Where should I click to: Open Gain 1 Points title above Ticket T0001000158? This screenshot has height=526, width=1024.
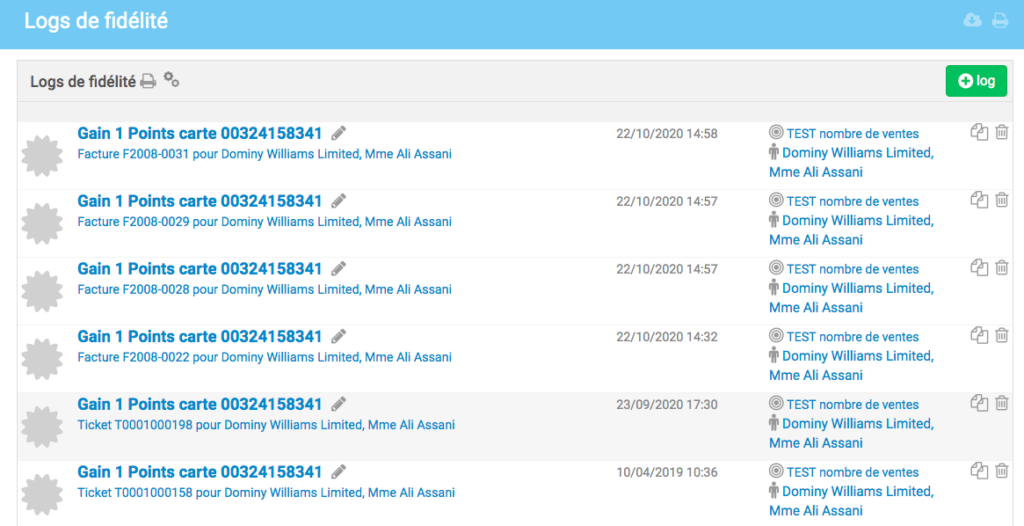pyautogui.click(x=200, y=472)
